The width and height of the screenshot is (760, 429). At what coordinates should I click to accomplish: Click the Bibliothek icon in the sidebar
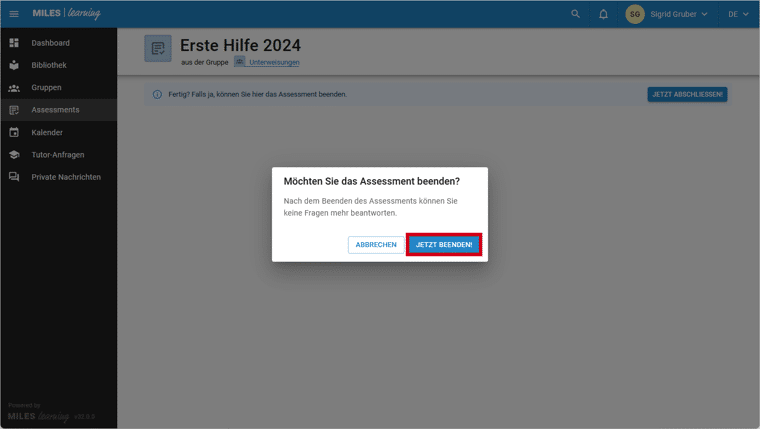14,65
